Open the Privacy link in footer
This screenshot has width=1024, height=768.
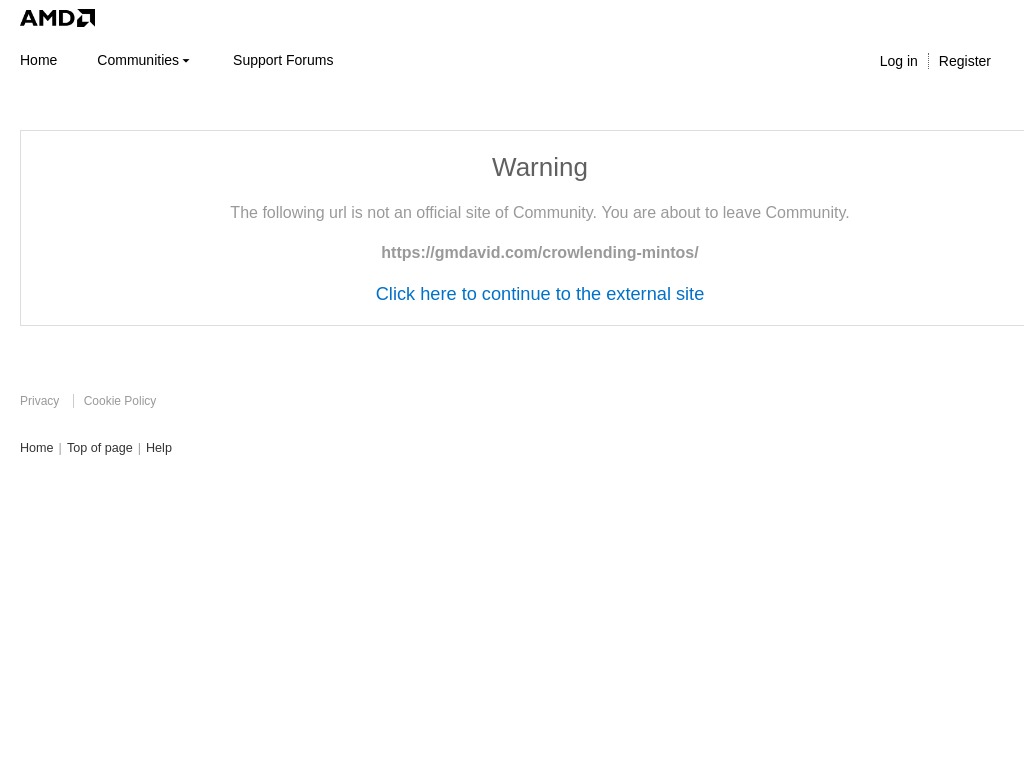[x=39, y=401]
